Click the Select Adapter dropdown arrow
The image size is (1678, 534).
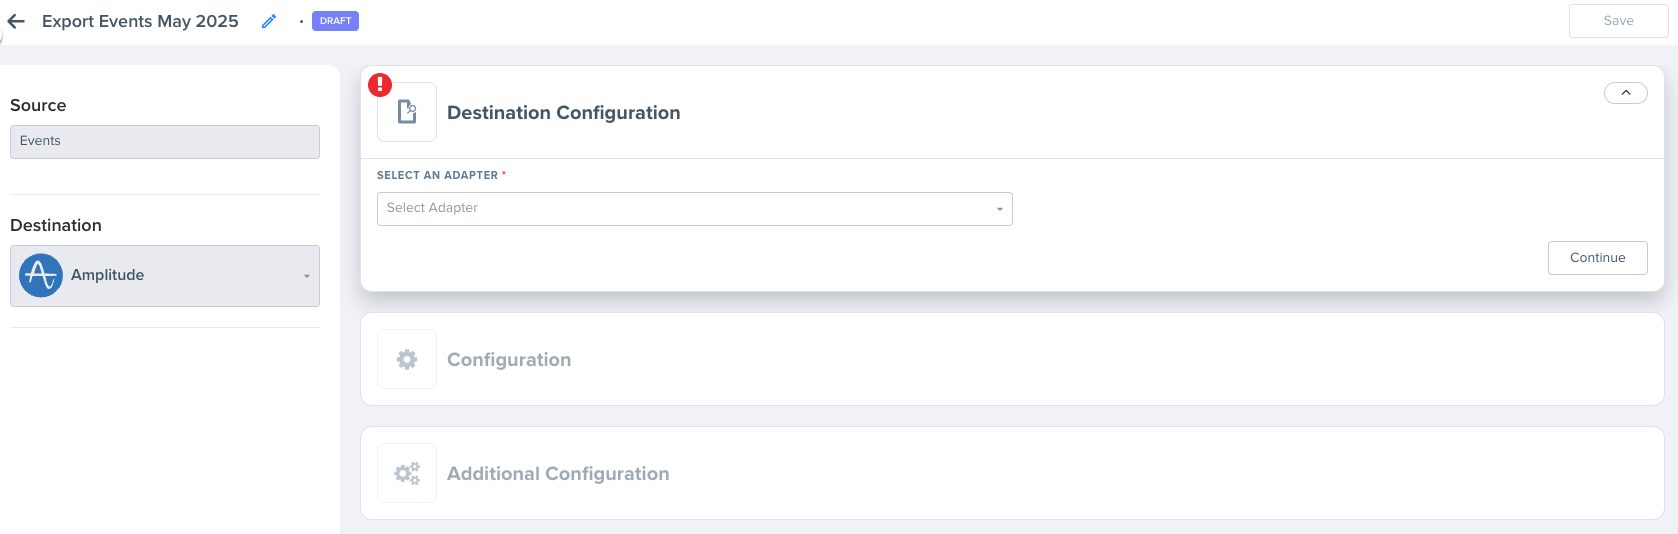[x=999, y=209]
